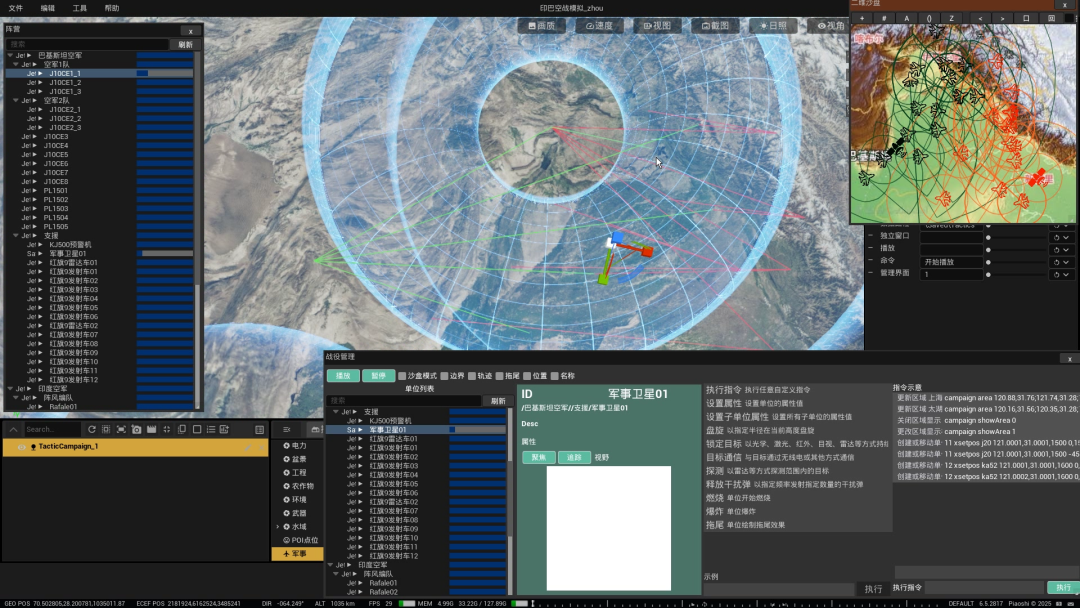Enable the 位置 checkbox
1080x608 pixels.
[x=527, y=376]
